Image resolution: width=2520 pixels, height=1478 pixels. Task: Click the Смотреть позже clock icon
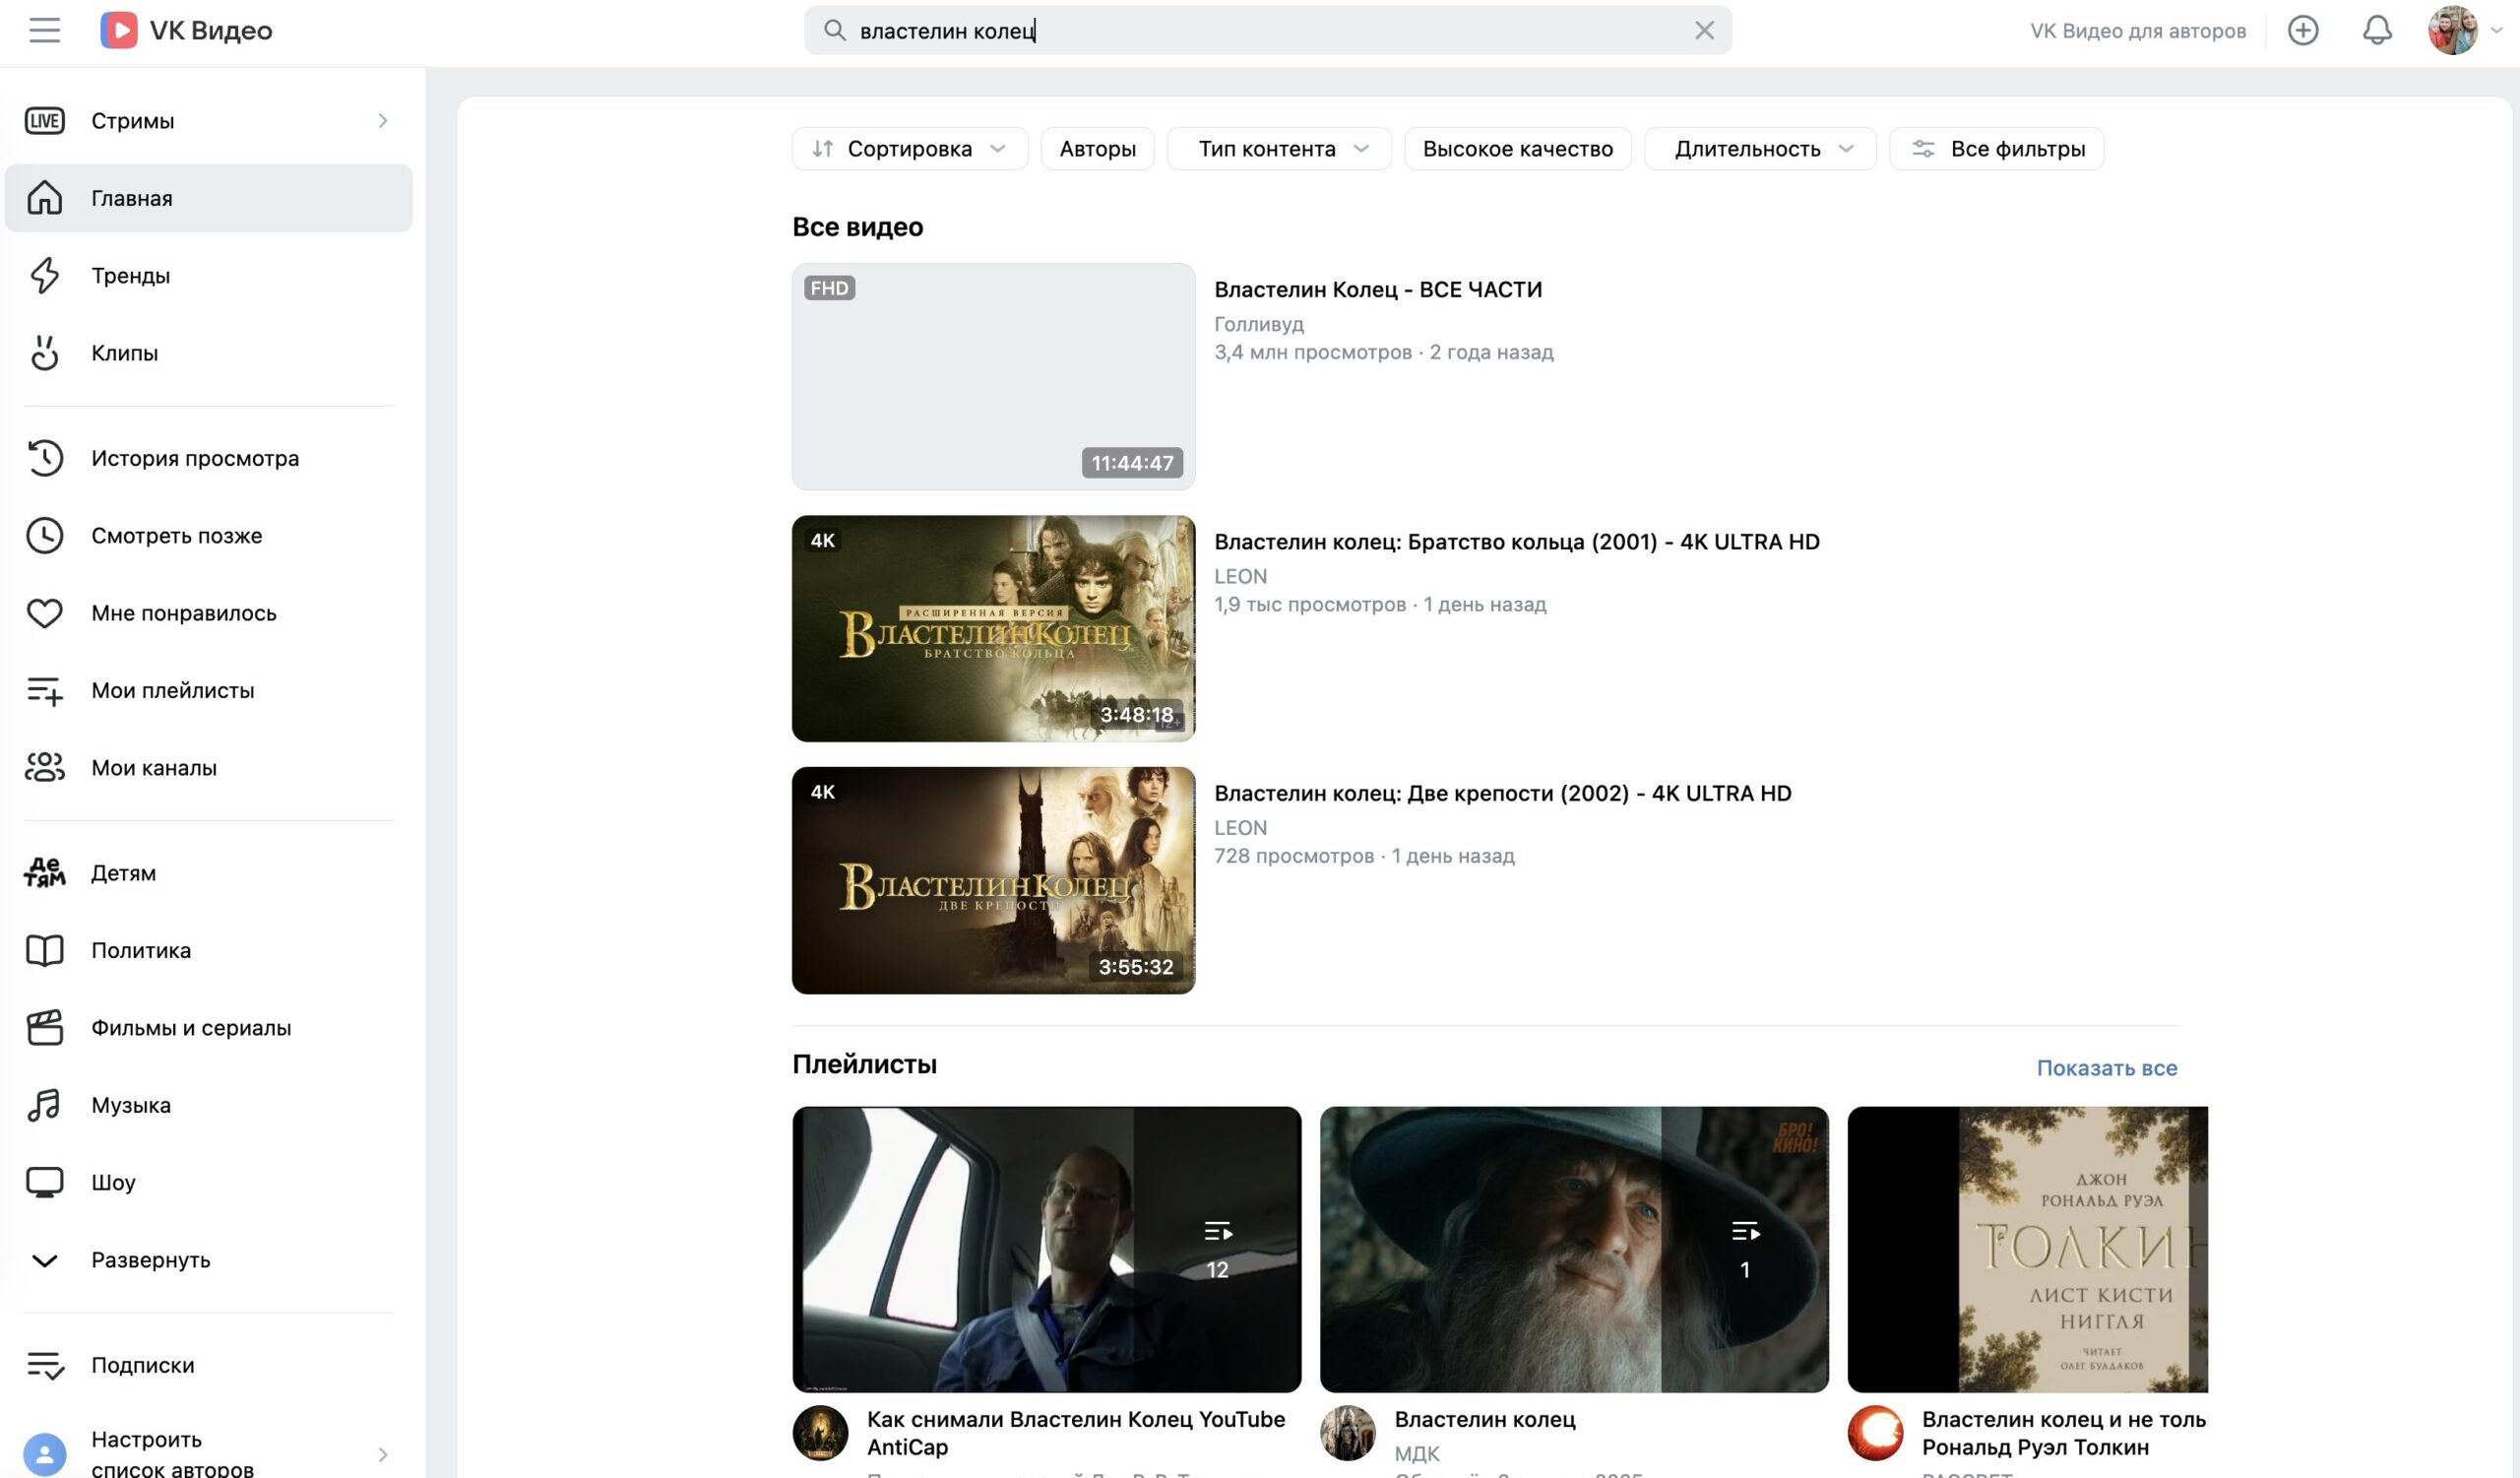pyautogui.click(x=44, y=535)
